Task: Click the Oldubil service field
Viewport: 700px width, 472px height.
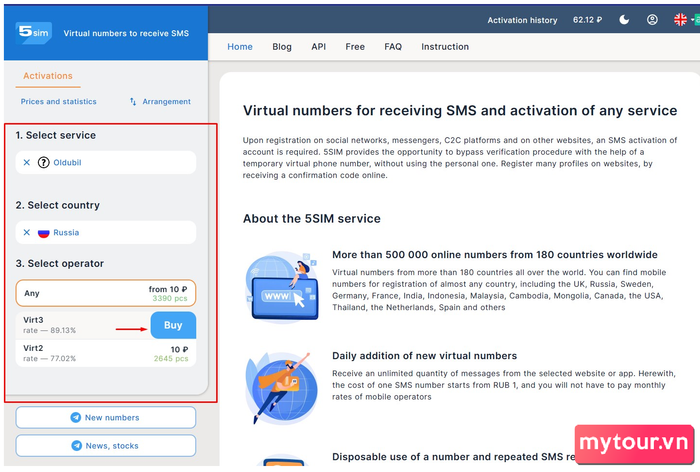Action: click(x=106, y=163)
